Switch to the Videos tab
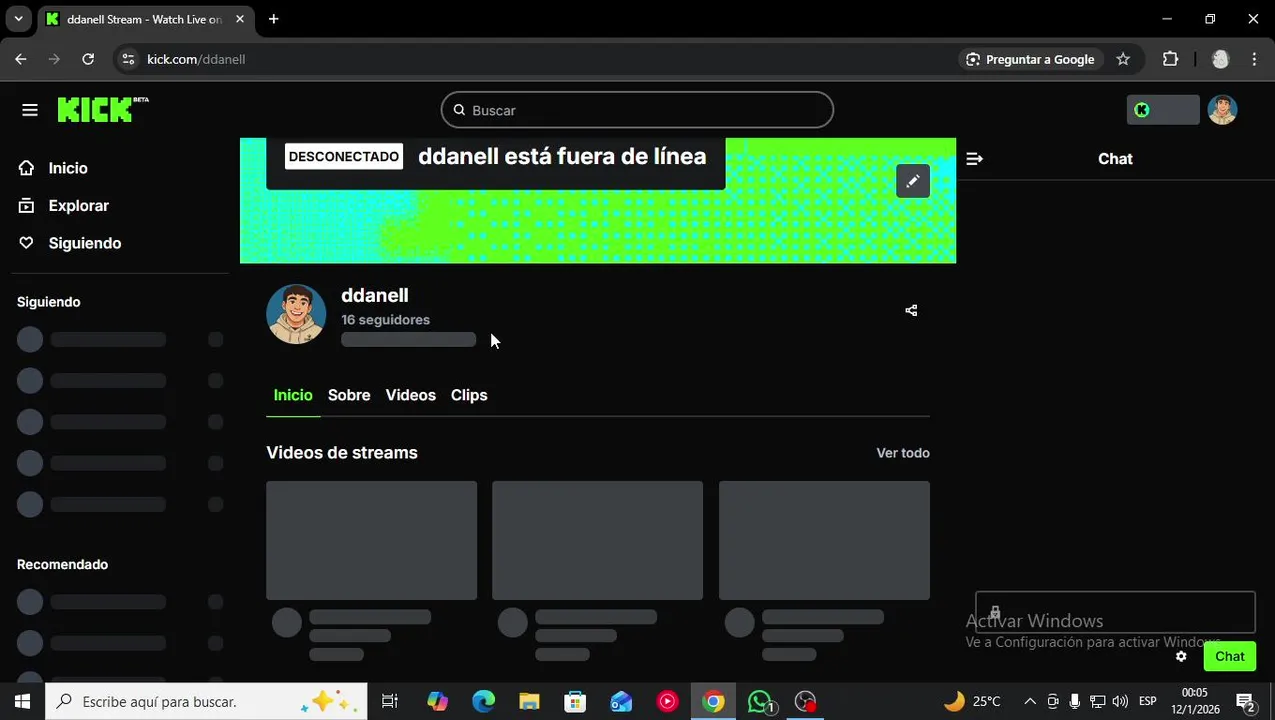1275x720 pixels. pyautogui.click(x=411, y=395)
